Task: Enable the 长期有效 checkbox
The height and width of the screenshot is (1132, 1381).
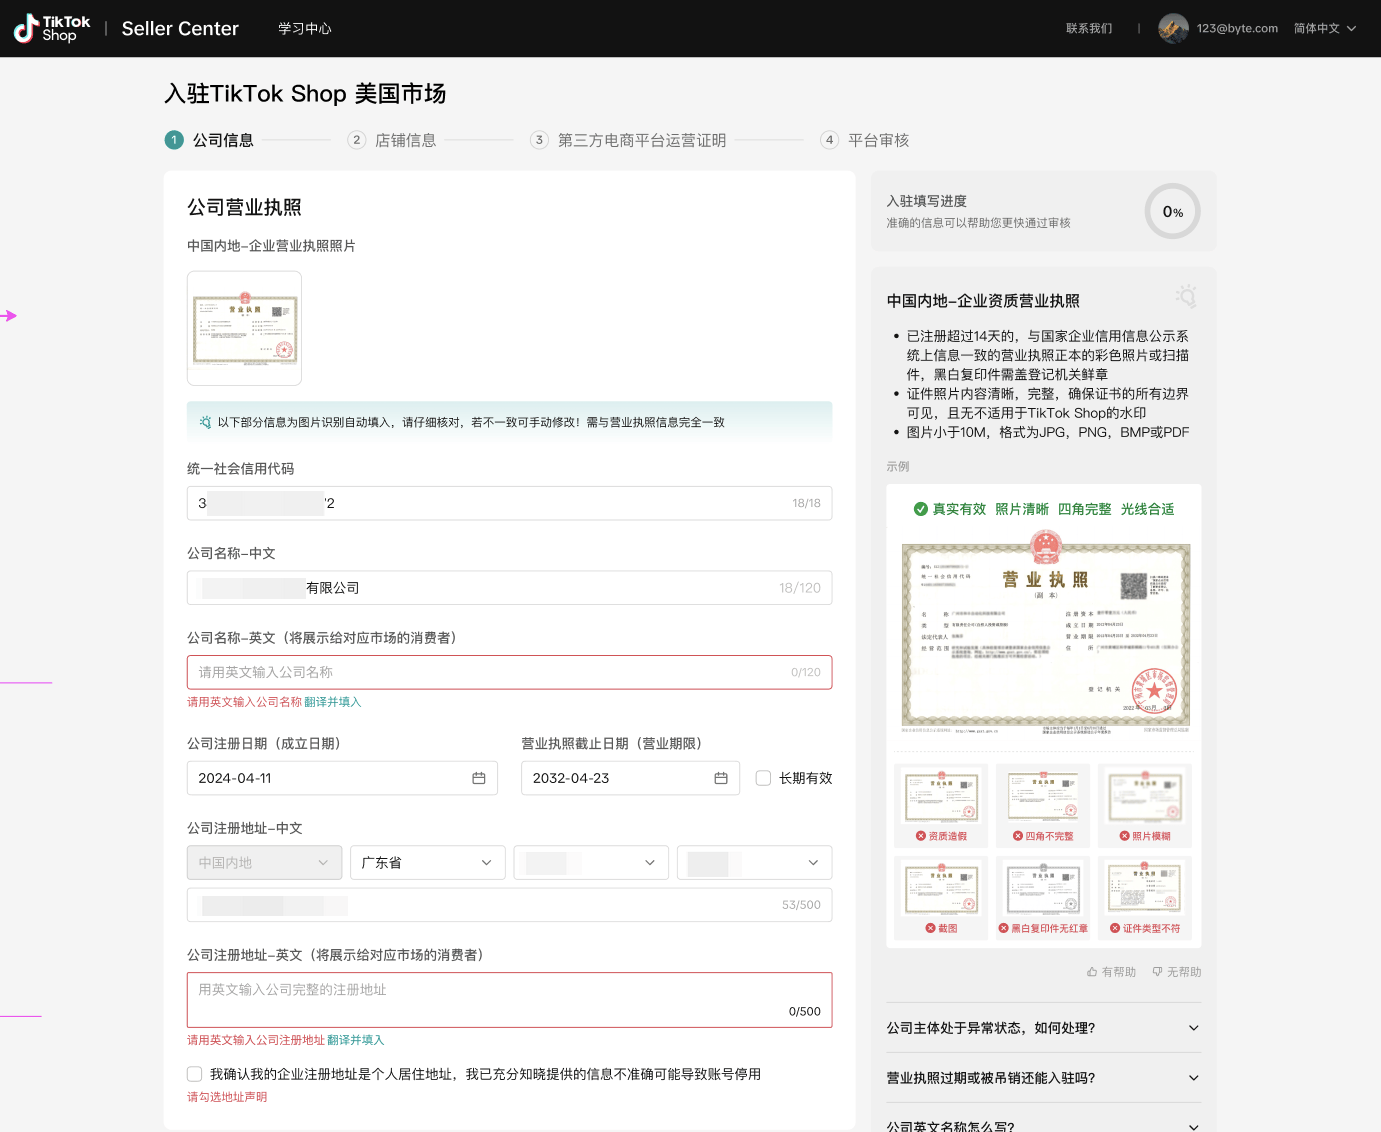Action: (763, 778)
